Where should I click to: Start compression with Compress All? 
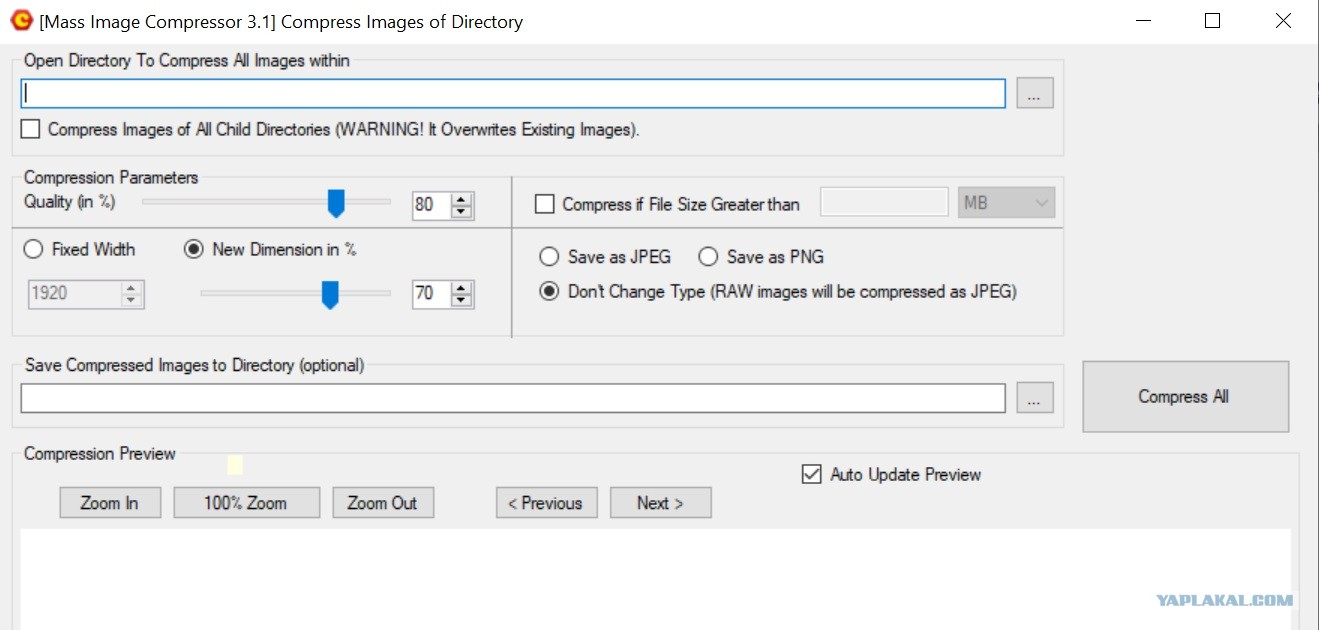click(x=1185, y=397)
